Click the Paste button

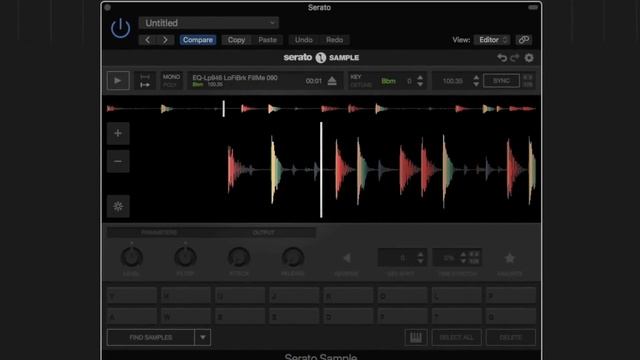pyautogui.click(x=267, y=40)
